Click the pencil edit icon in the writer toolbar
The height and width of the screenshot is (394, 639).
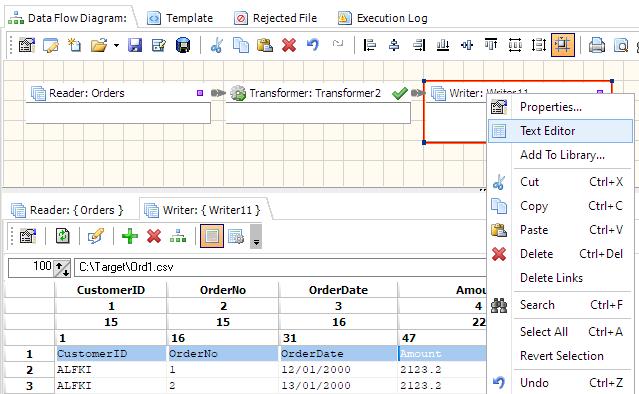[x=95, y=236]
